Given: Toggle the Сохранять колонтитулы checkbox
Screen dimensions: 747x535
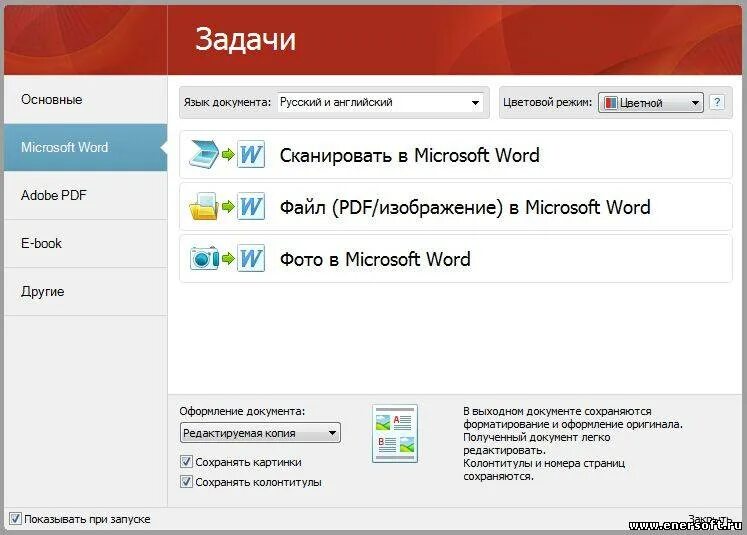Looking at the screenshot, I should [186, 482].
